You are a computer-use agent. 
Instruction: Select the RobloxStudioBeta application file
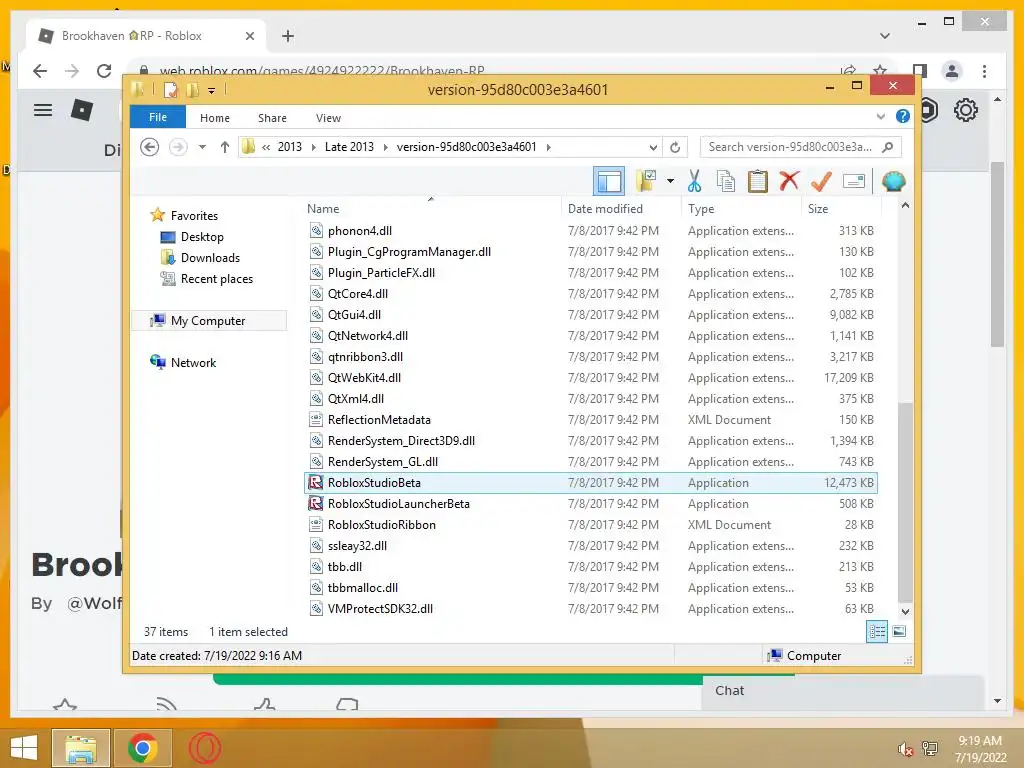(x=591, y=483)
